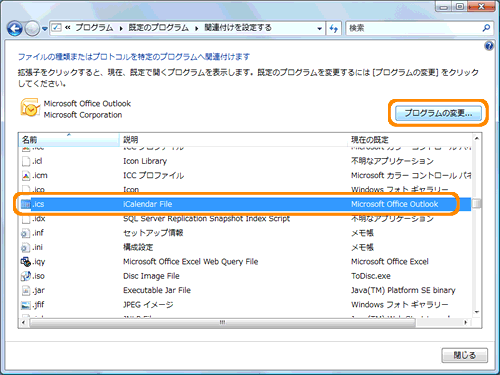Select the .icm file icon
Image resolution: width=500 pixels, height=375 pixels.
pyautogui.click(x=26, y=176)
